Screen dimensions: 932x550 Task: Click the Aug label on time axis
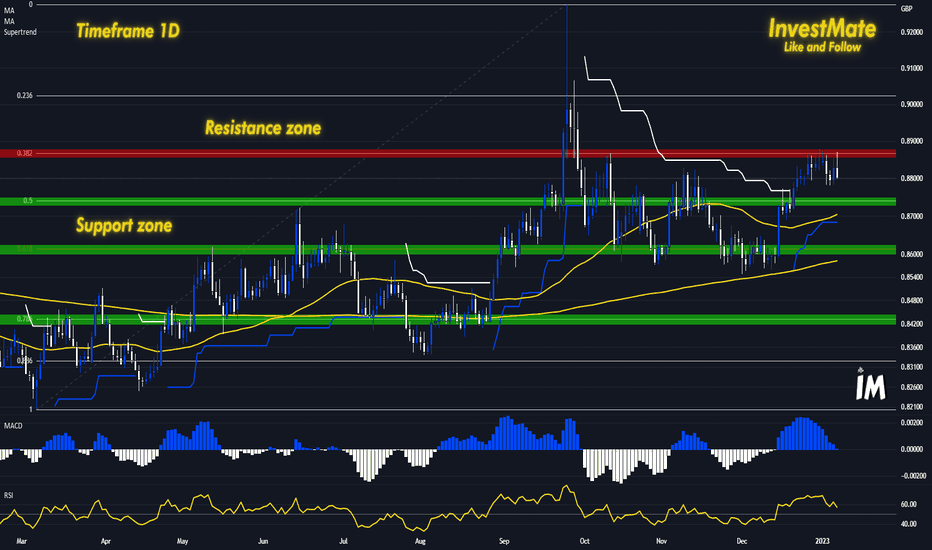[x=420, y=542]
